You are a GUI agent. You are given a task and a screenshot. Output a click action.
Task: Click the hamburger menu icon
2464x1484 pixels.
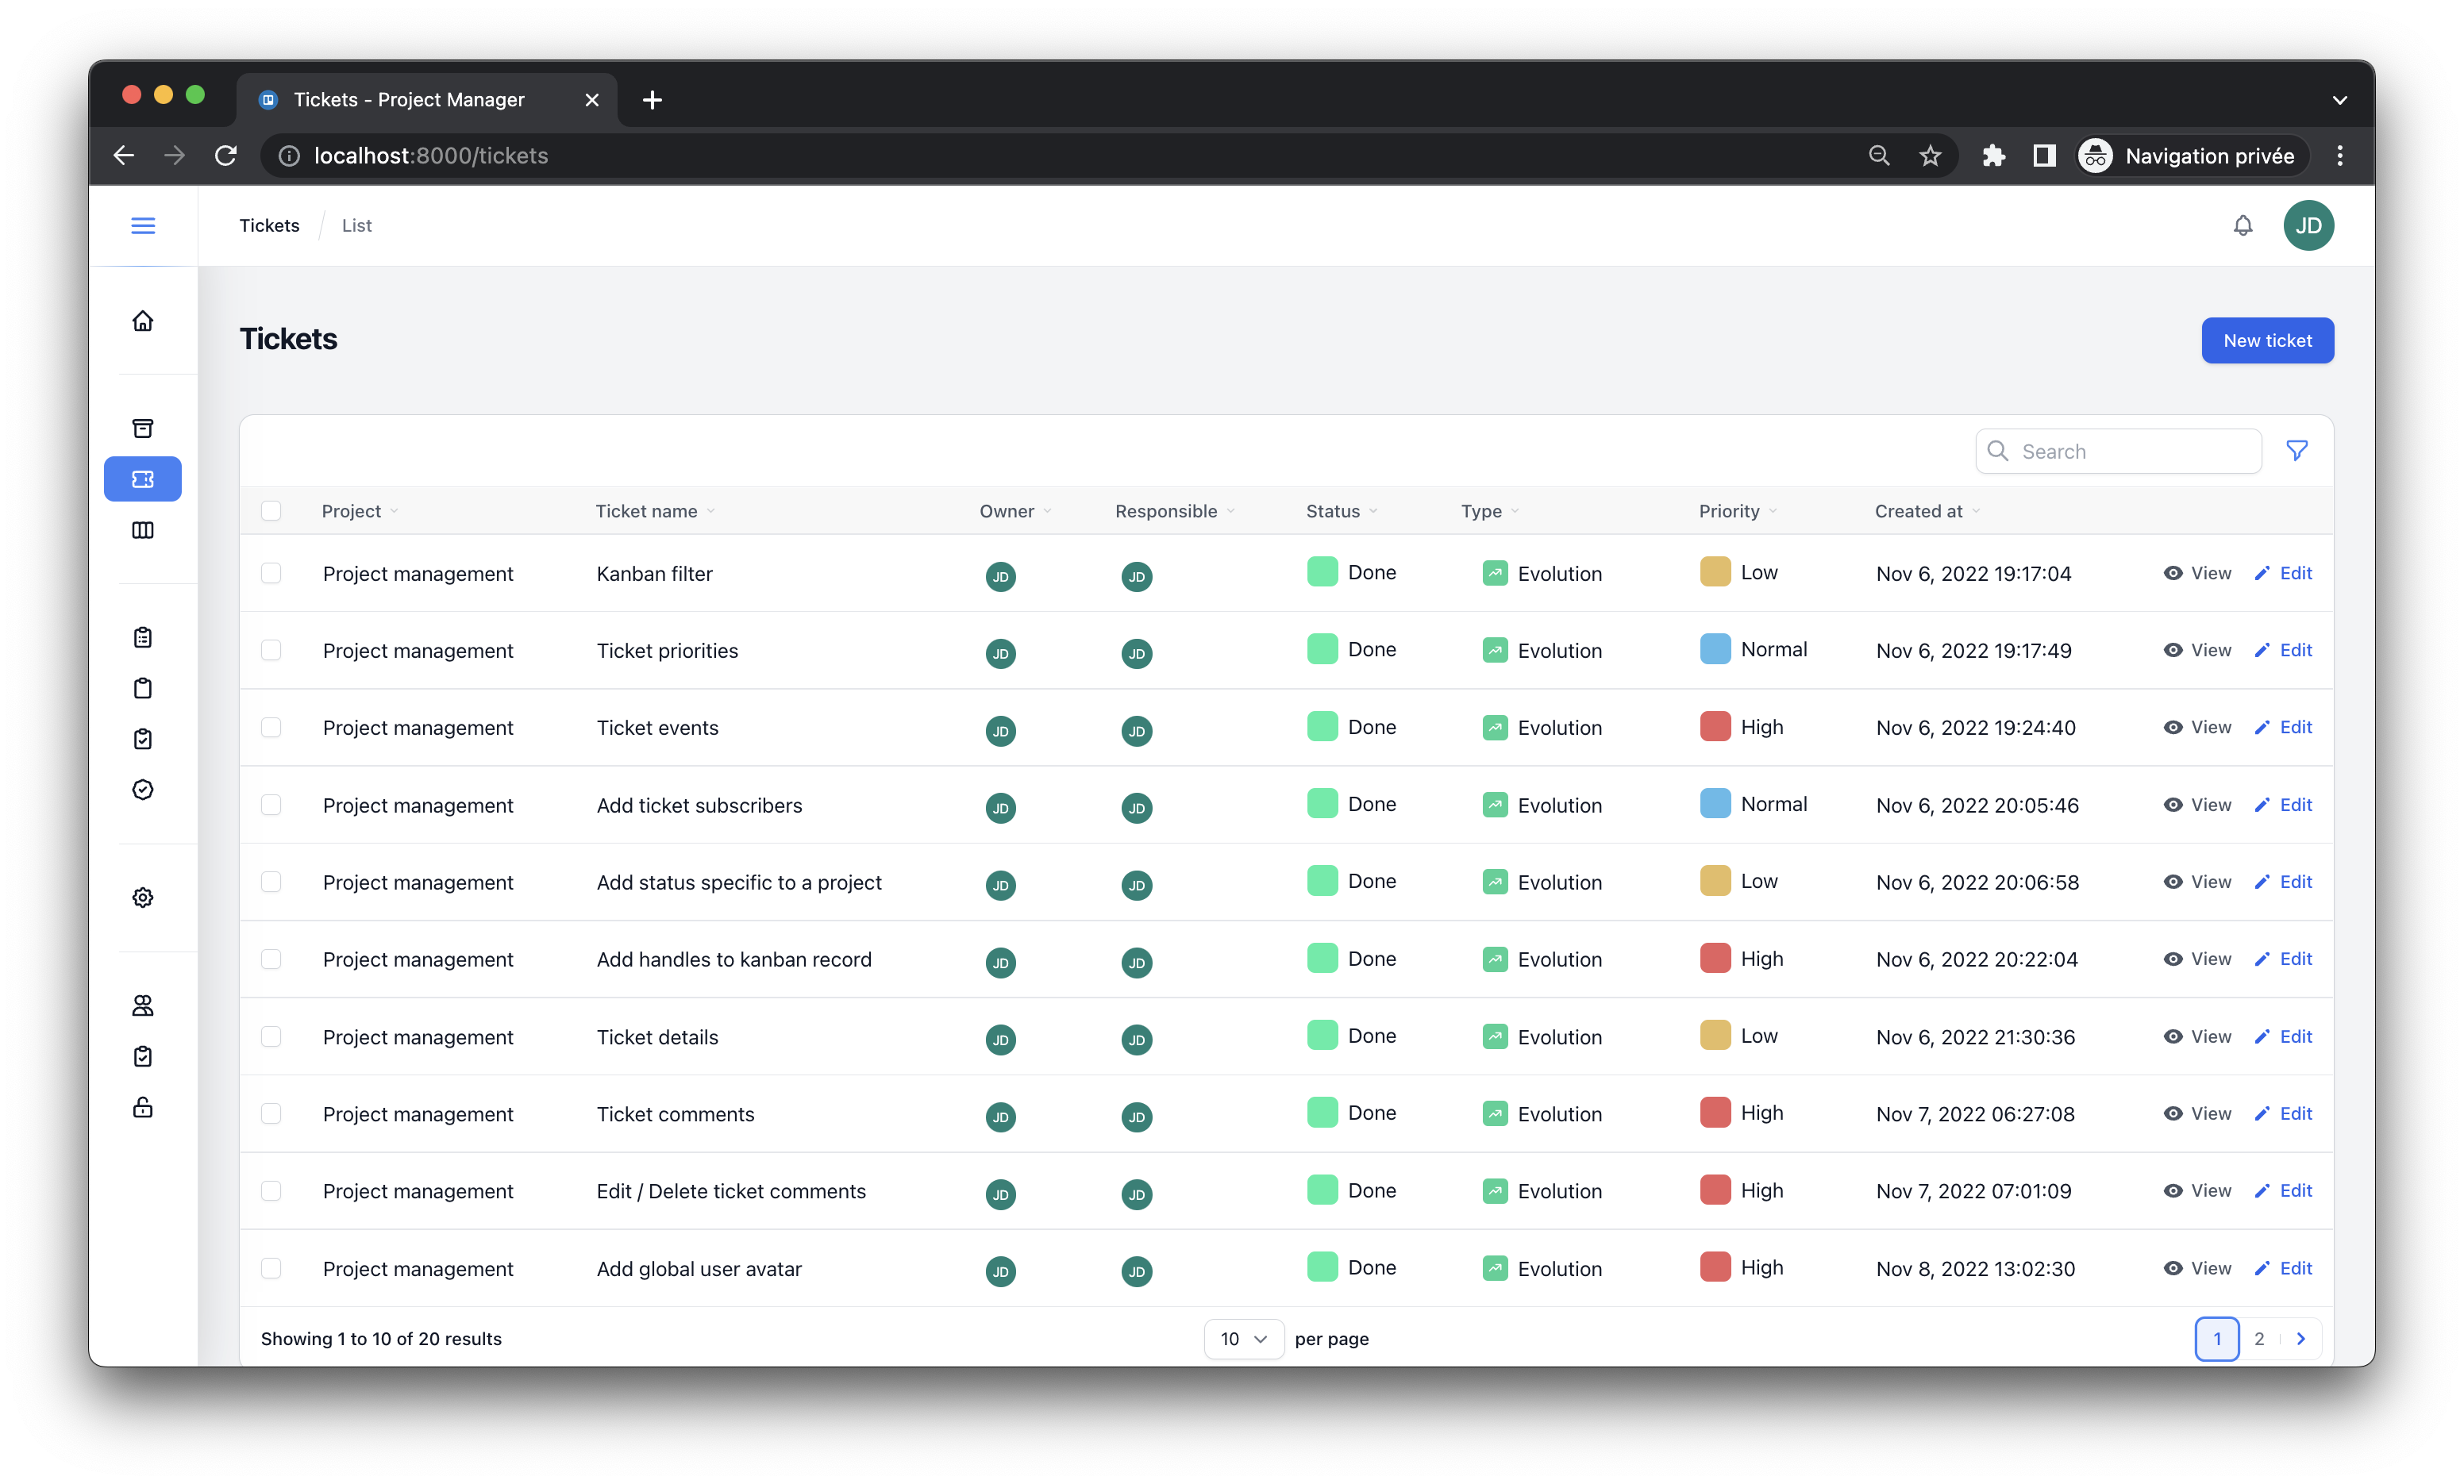[143, 226]
